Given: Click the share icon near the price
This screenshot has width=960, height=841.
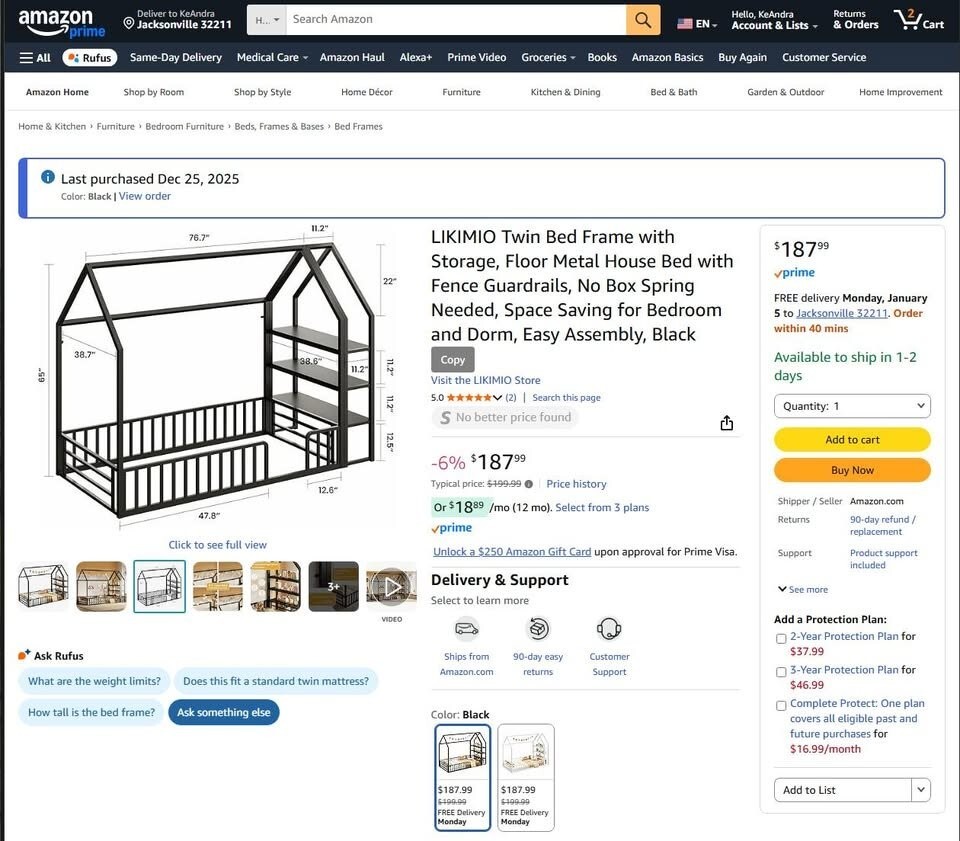Looking at the screenshot, I should pos(727,423).
